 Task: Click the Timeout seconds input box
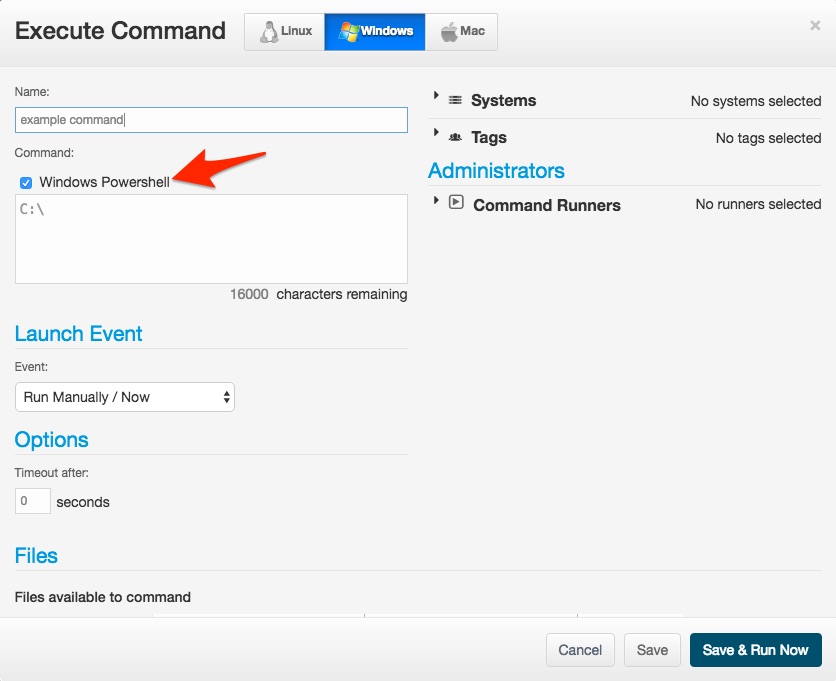(x=33, y=501)
